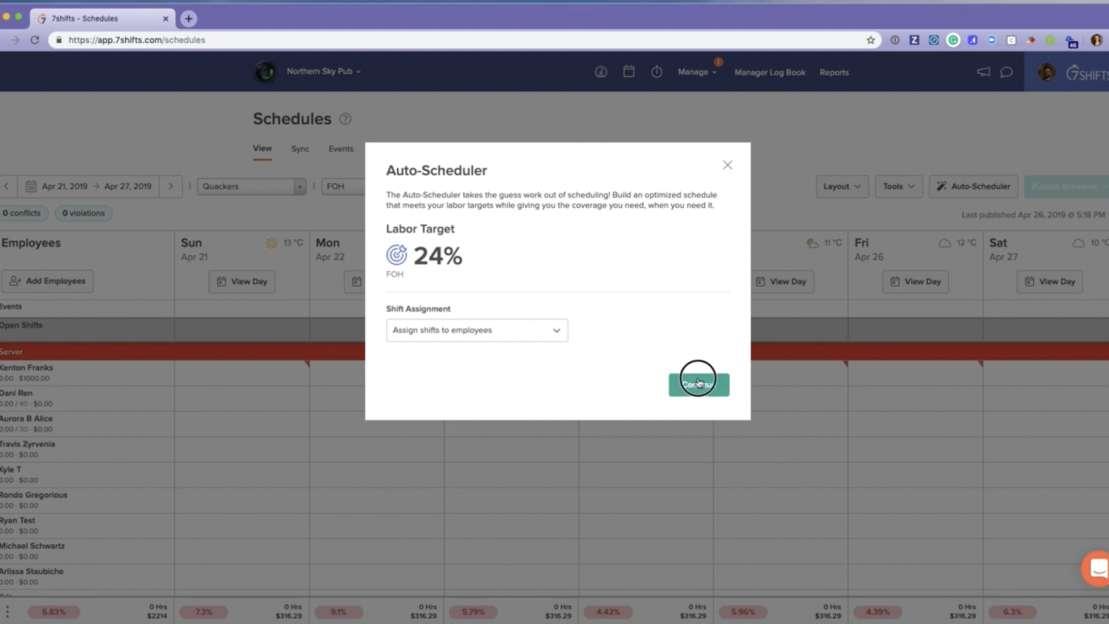Open the Events tab
This screenshot has height=624, width=1109.
point(341,148)
